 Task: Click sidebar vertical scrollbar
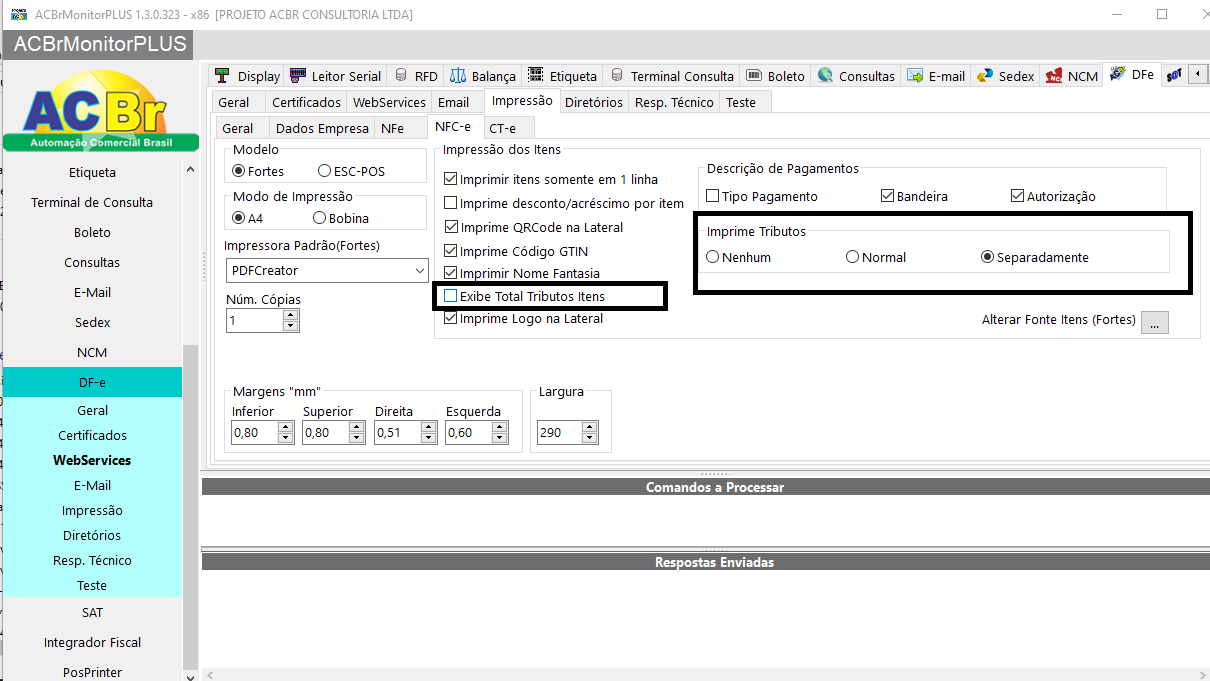pyautogui.click(x=191, y=507)
